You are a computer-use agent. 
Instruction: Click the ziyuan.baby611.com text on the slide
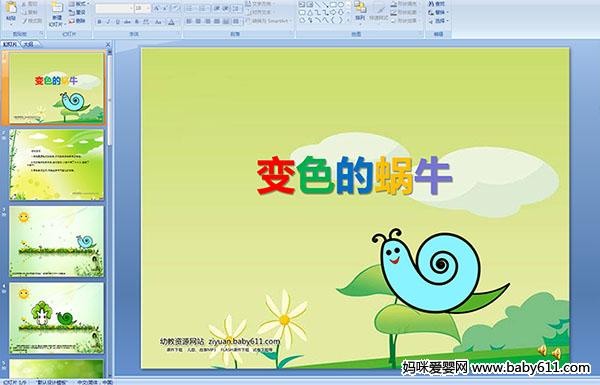point(244,341)
